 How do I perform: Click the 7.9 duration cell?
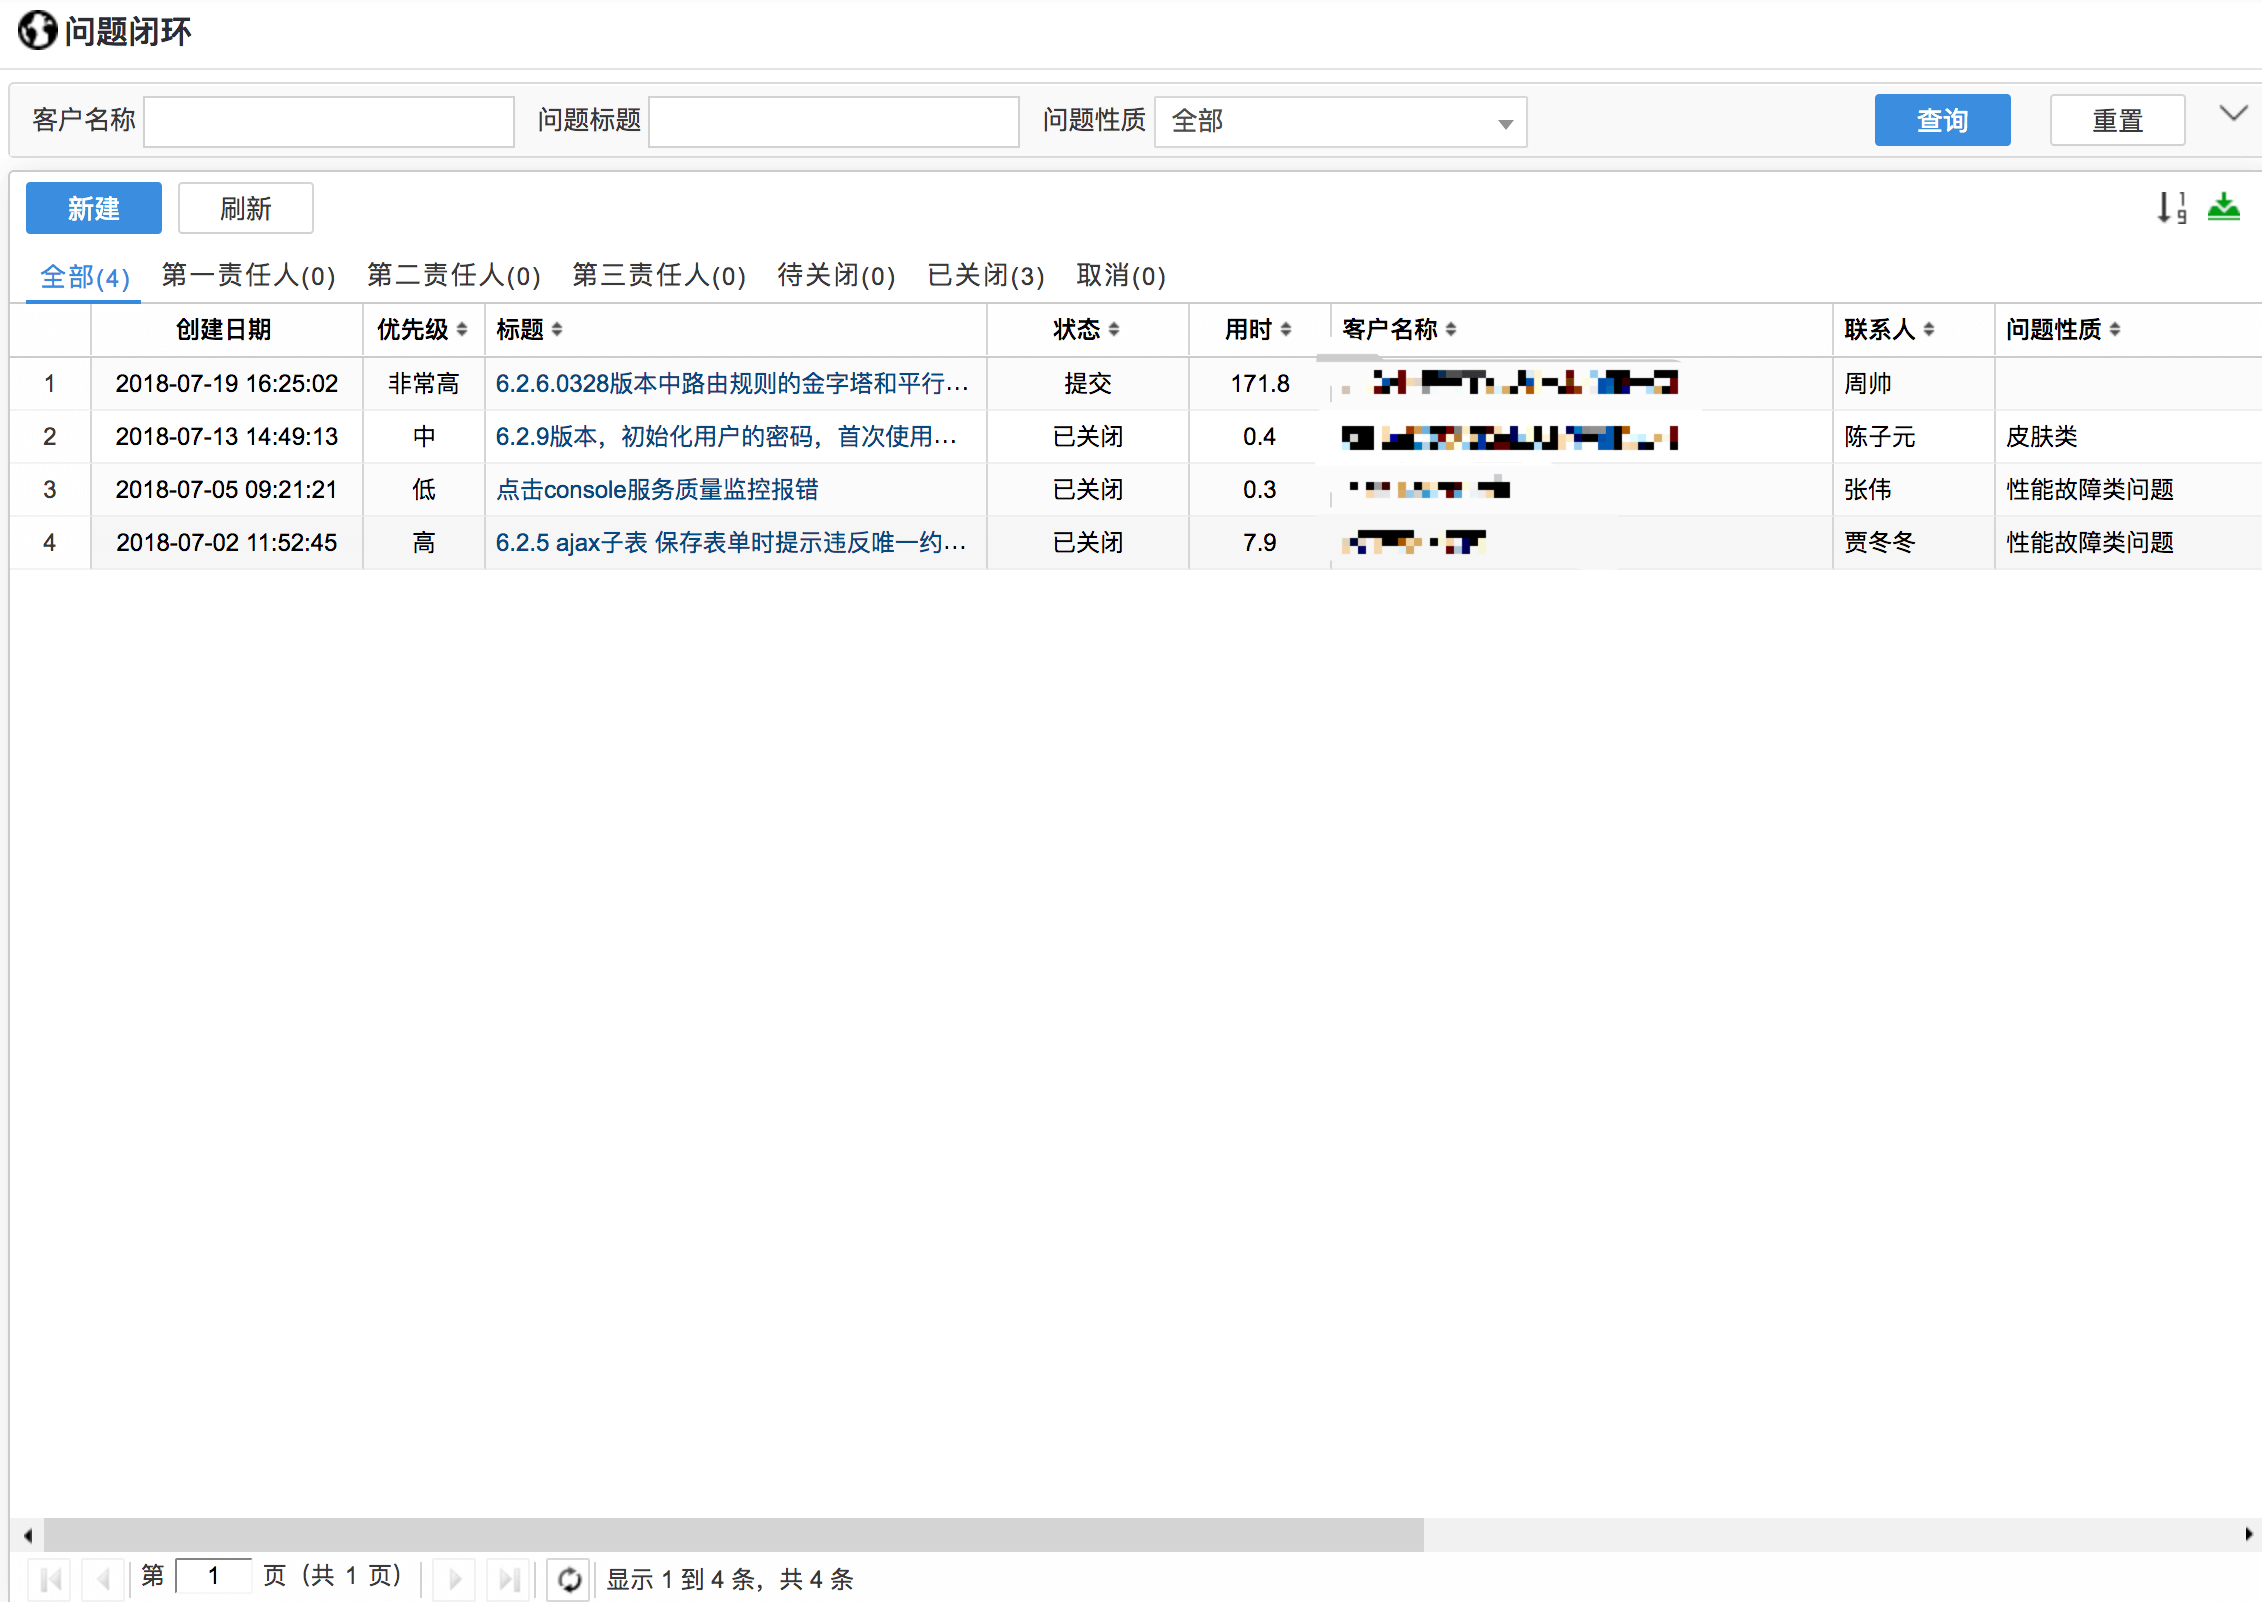coord(1260,542)
